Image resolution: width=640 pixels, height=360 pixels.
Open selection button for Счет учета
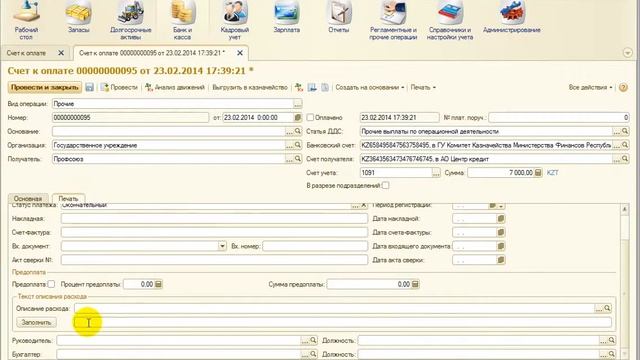point(436,173)
